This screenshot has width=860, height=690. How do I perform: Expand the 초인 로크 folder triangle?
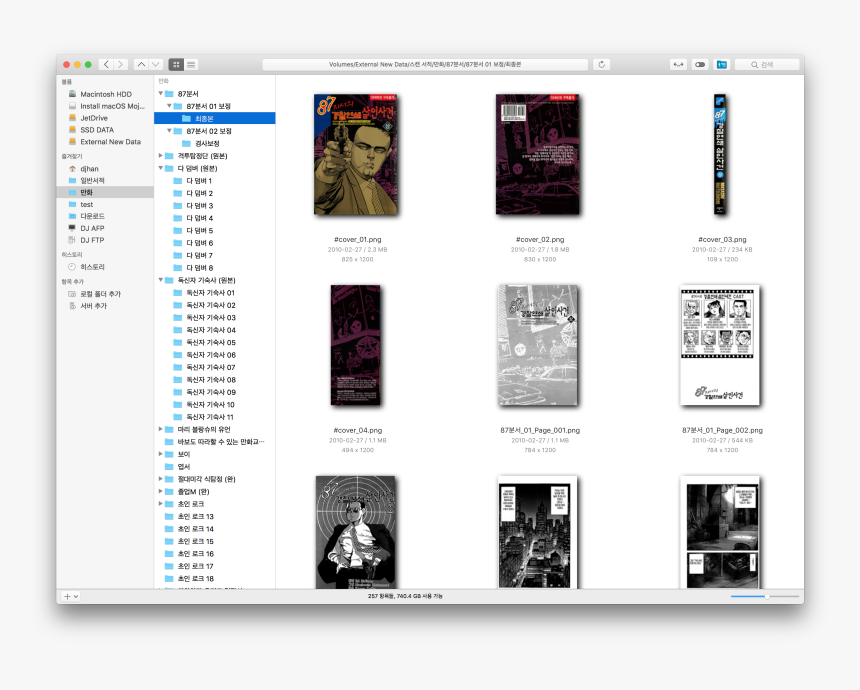[x=161, y=504]
